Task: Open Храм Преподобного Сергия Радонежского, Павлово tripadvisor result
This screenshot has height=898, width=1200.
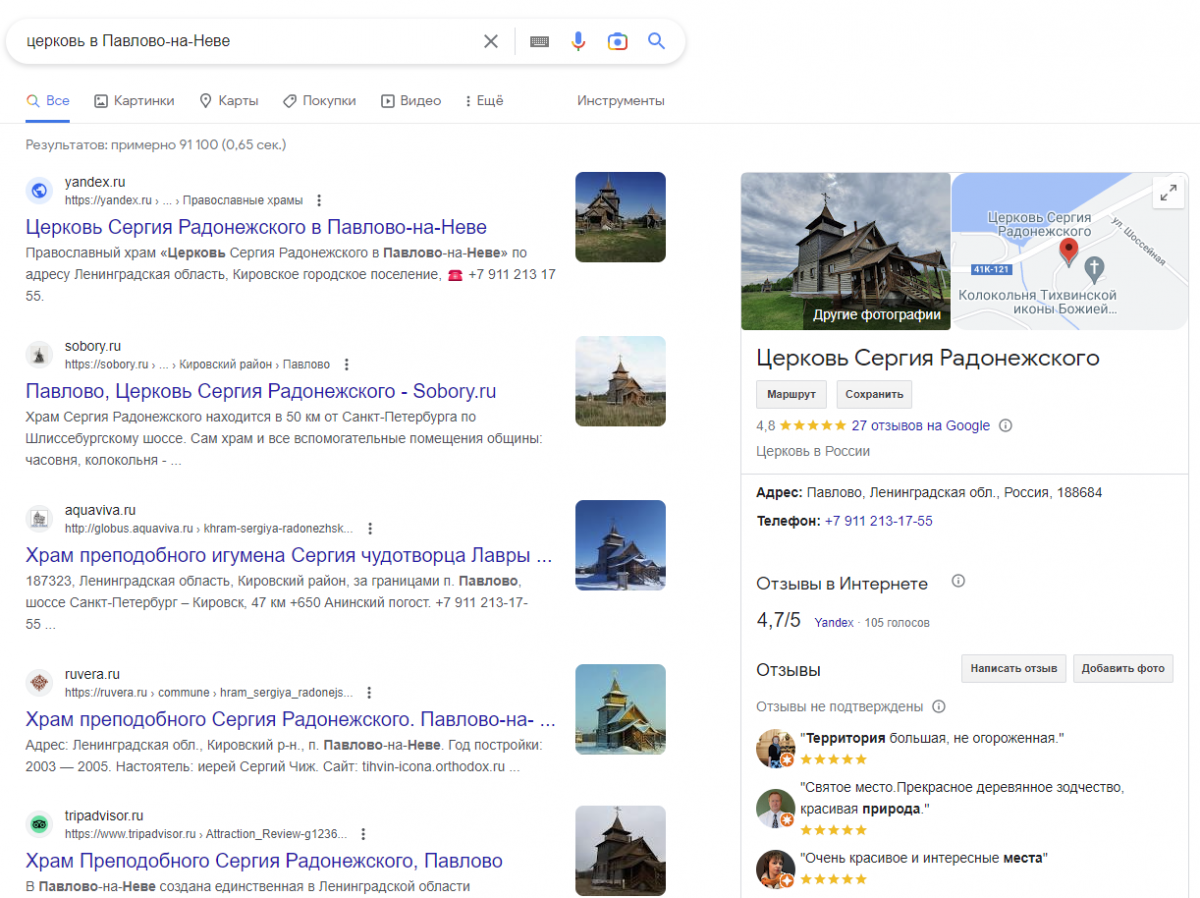Action: pos(264,861)
